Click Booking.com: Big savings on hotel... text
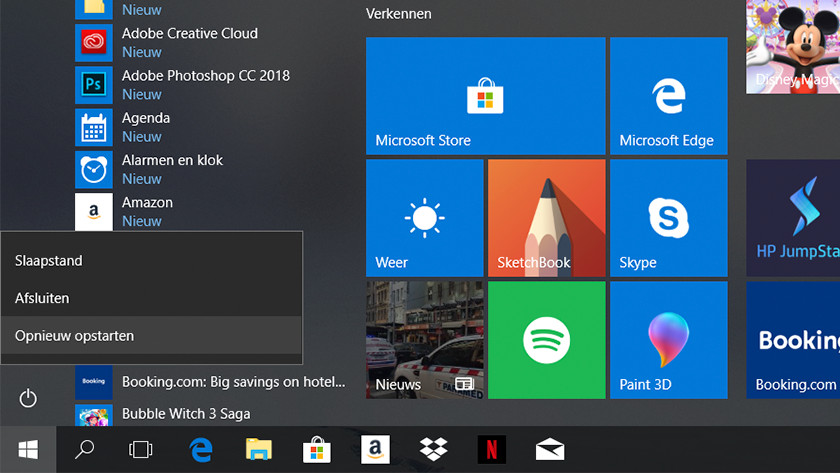Image resolution: width=840 pixels, height=473 pixels. [234, 382]
